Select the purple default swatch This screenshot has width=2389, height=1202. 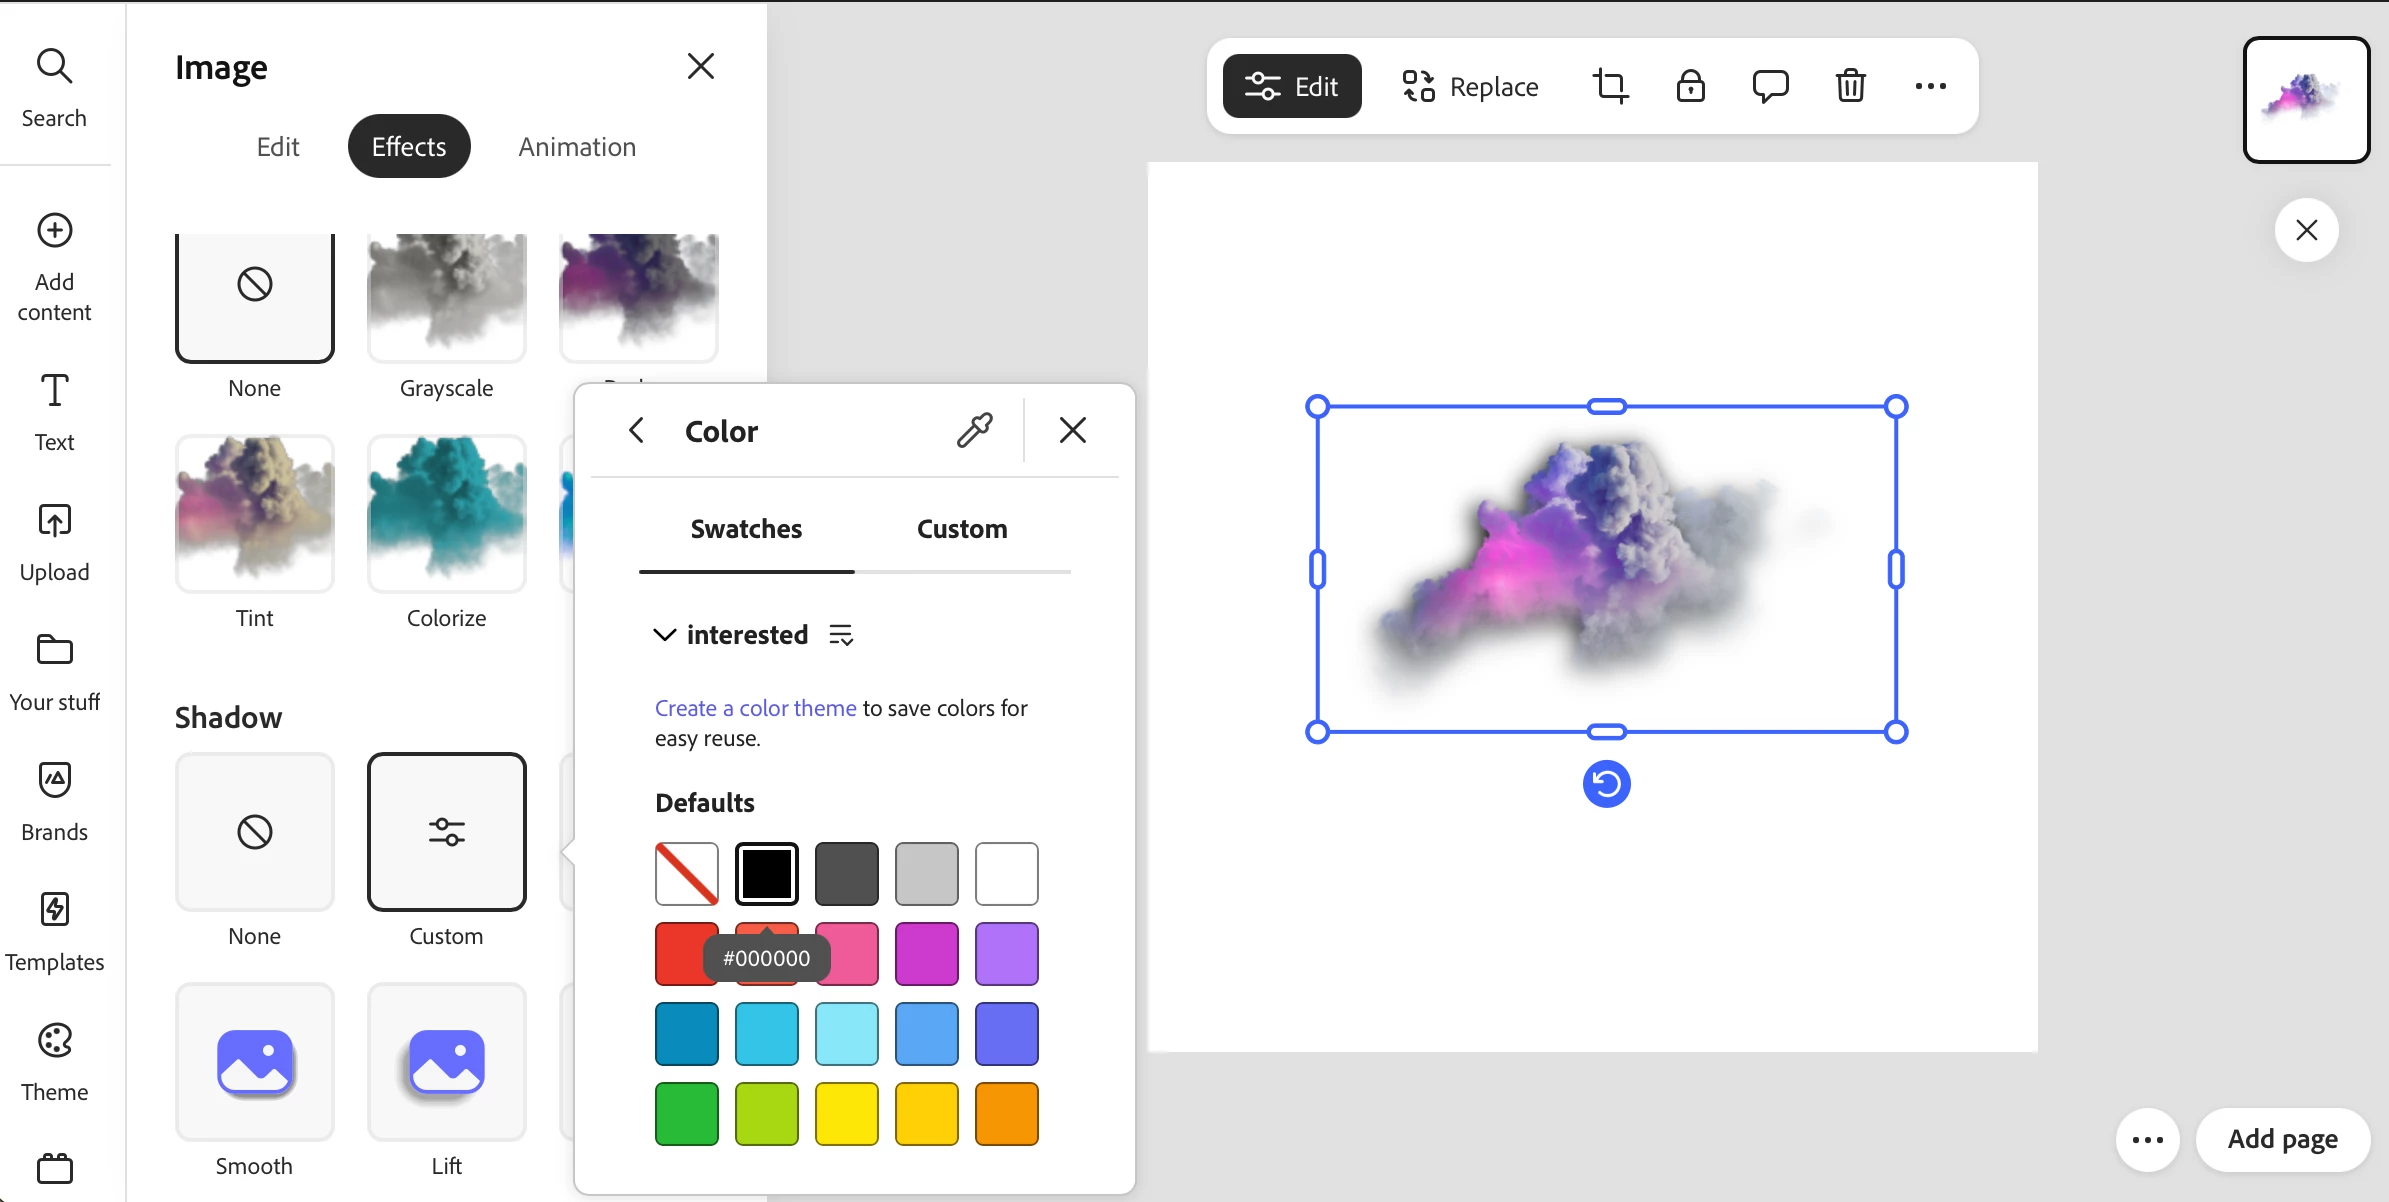1006,954
